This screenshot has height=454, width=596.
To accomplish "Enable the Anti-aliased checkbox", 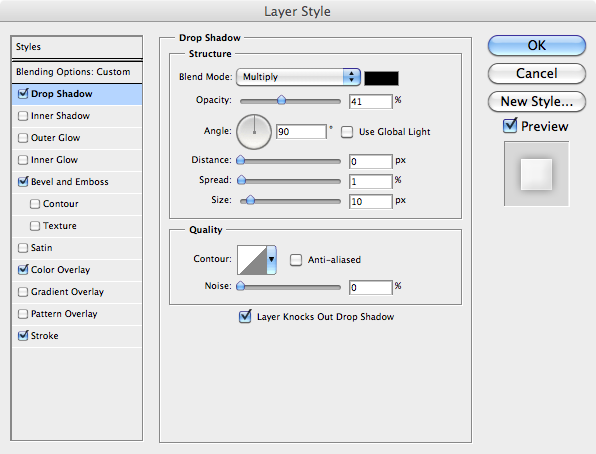I will [x=296, y=260].
